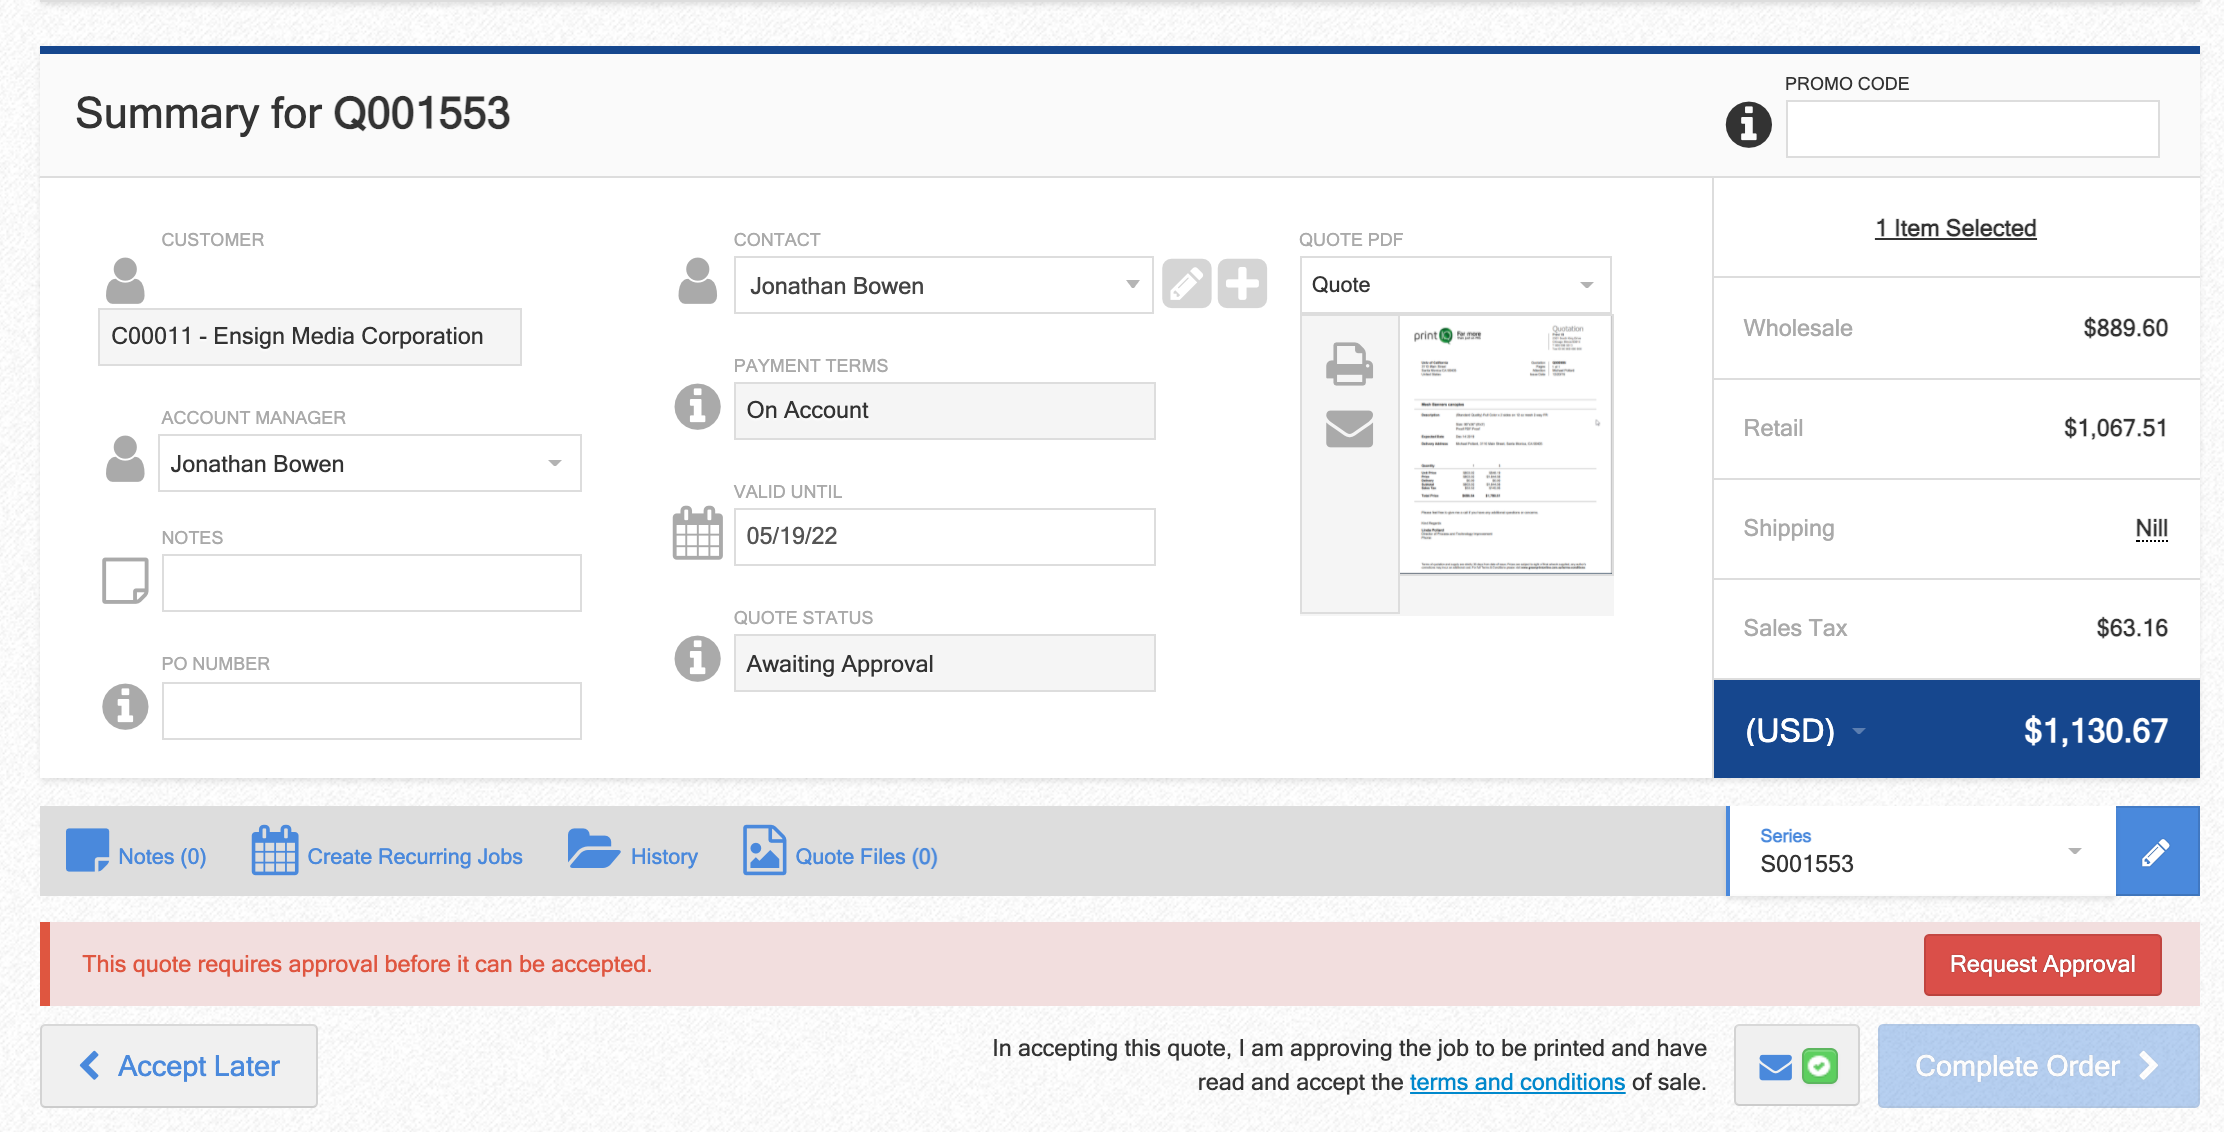2224x1132 pixels.
Task: Click the PO number info icon
Action: pyautogui.click(x=125, y=707)
